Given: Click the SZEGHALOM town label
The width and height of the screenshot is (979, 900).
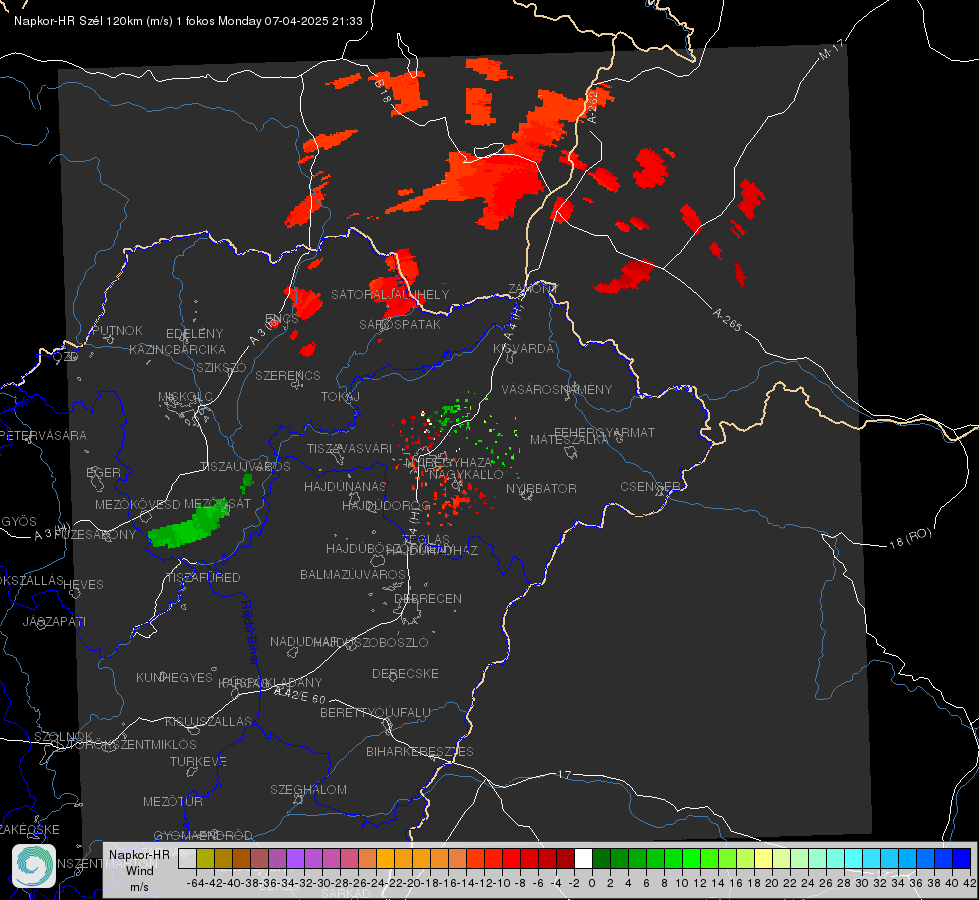Looking at the screenshot, I should 308,789.
